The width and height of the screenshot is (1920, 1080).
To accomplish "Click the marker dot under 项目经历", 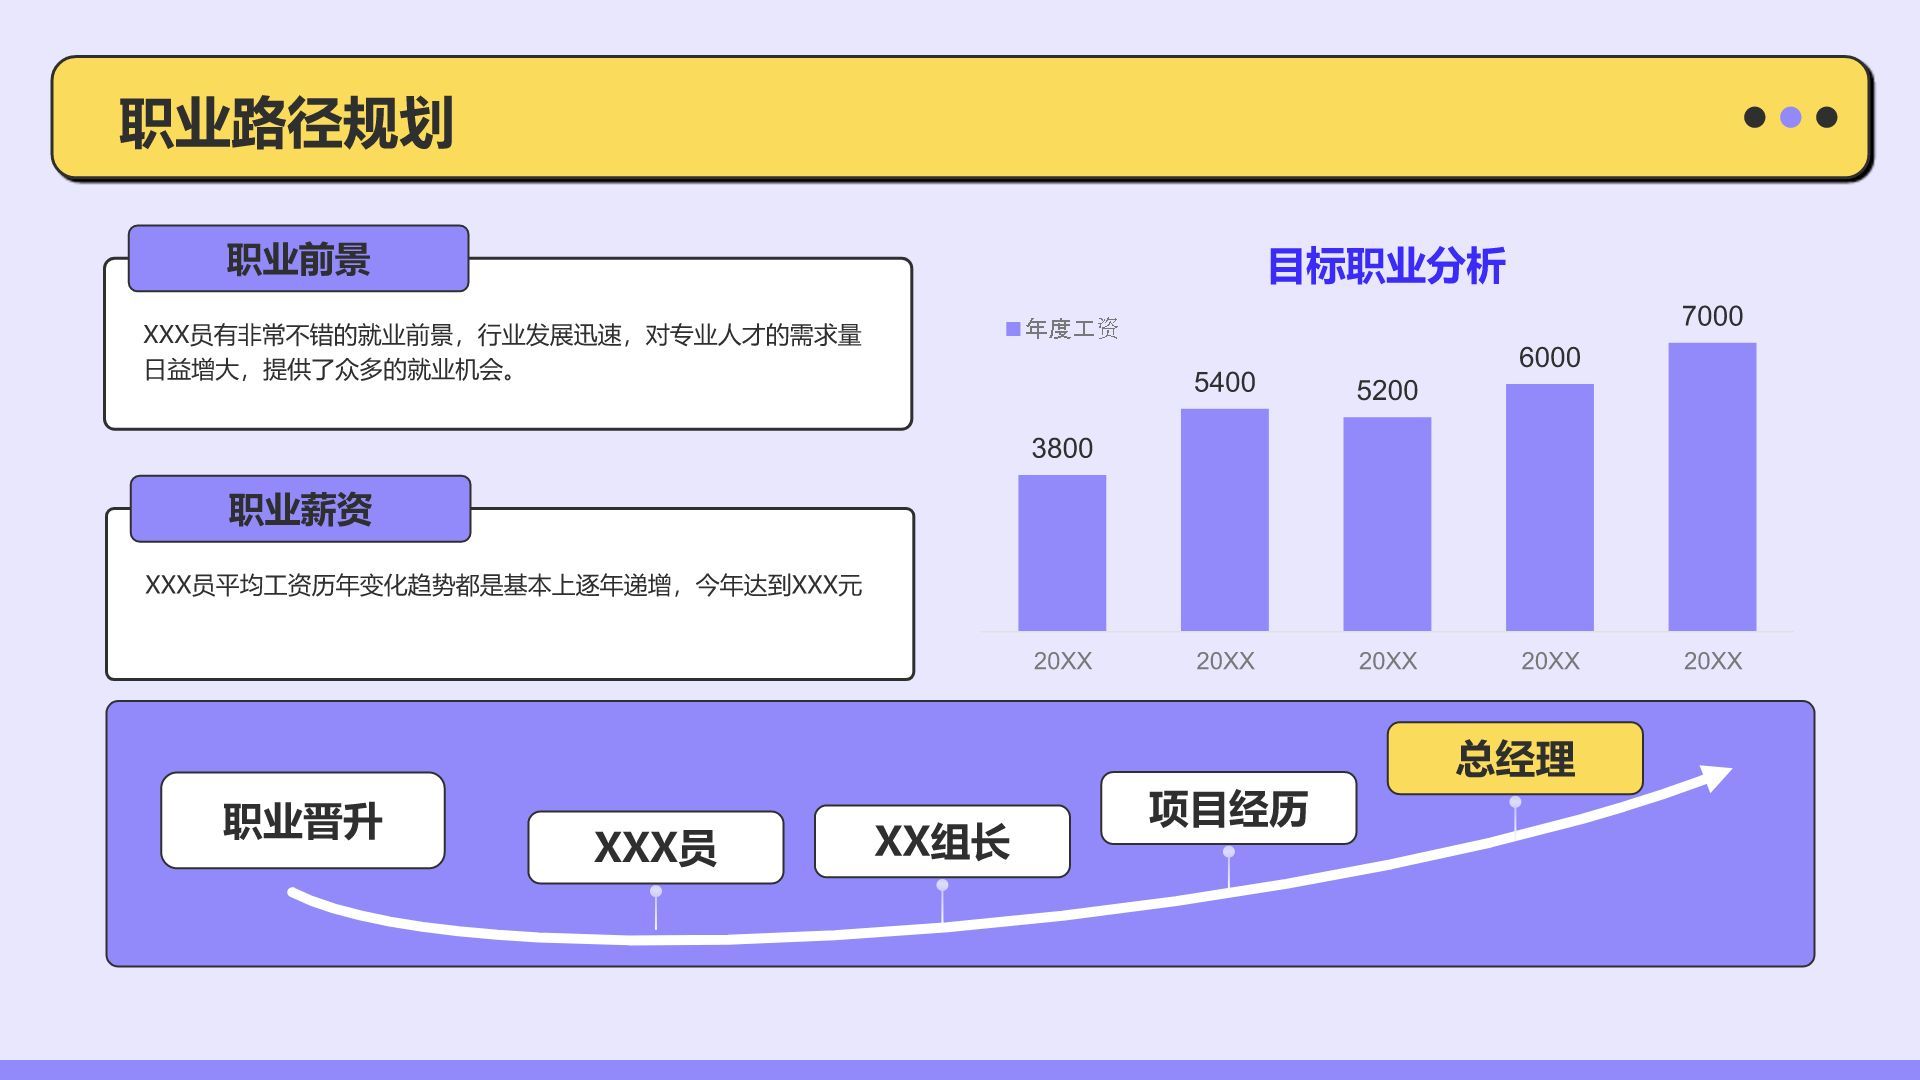I will 1229,852.
